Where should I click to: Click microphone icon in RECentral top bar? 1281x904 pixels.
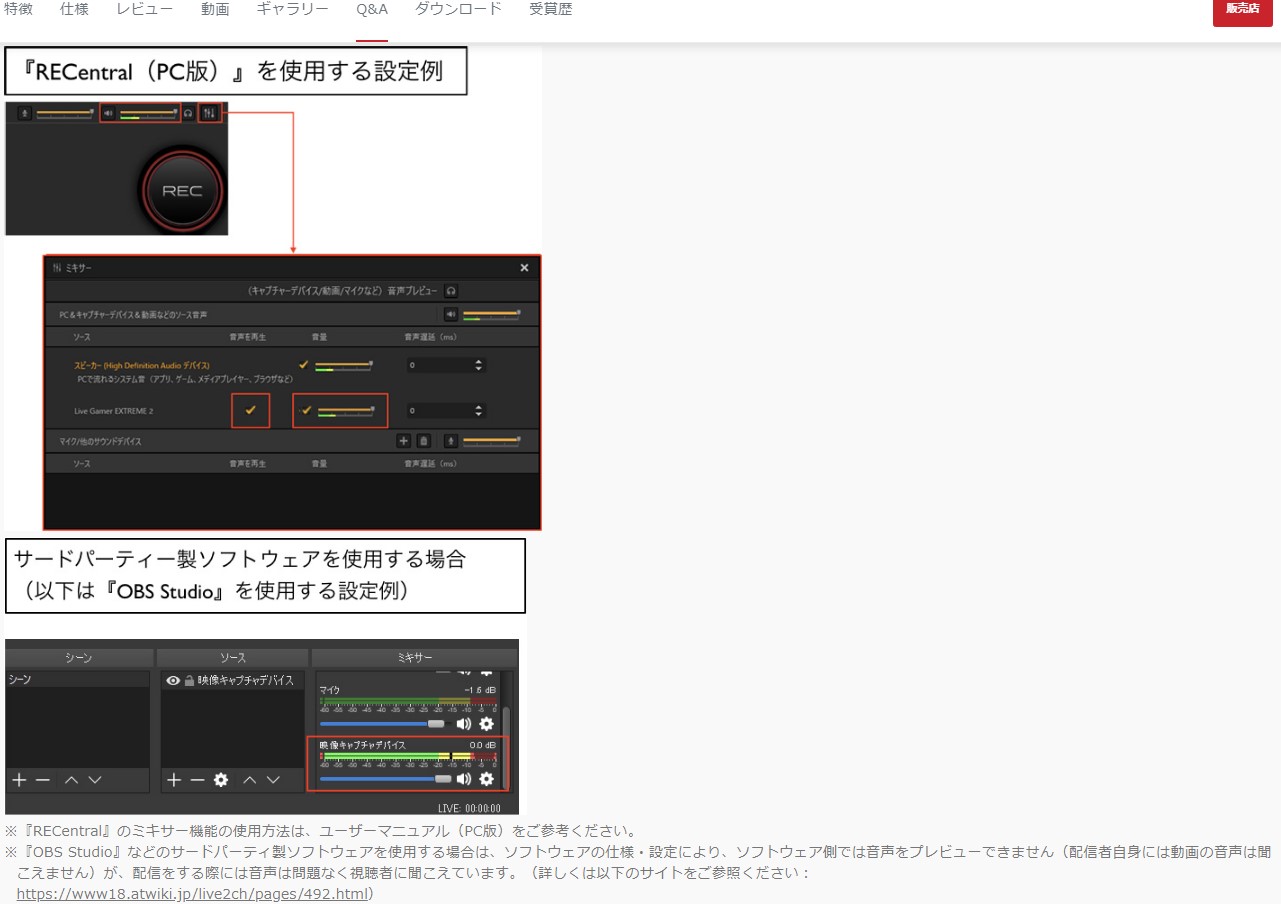(23, 113)
